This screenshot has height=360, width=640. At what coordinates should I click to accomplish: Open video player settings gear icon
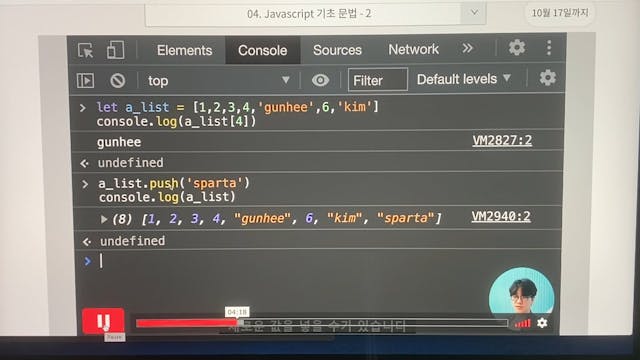[542, 323]
